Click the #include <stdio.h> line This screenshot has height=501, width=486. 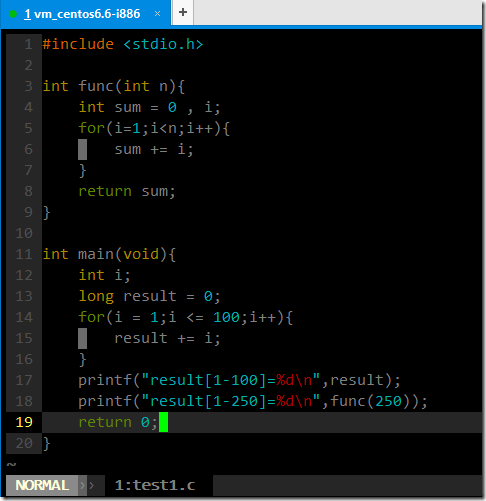[x=123, y=44]
